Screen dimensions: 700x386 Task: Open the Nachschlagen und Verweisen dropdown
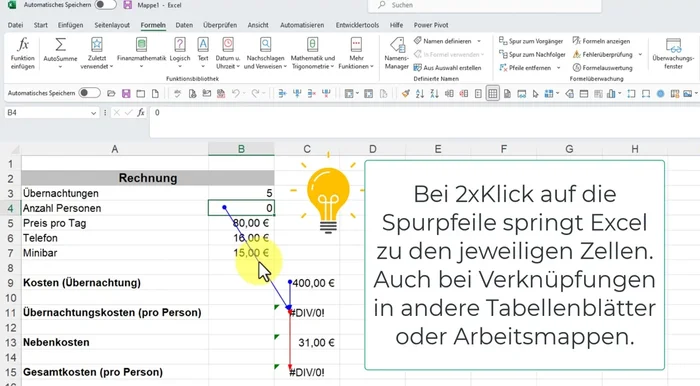[x=265, y=53]
